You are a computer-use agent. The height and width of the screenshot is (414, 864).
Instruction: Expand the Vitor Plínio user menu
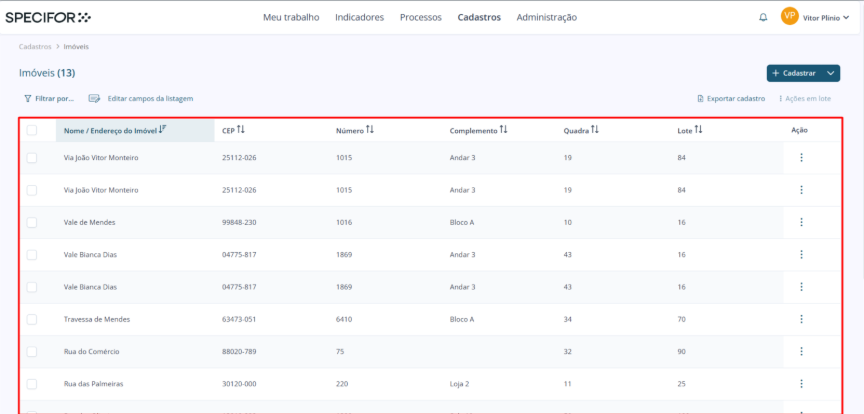point(826,18)
